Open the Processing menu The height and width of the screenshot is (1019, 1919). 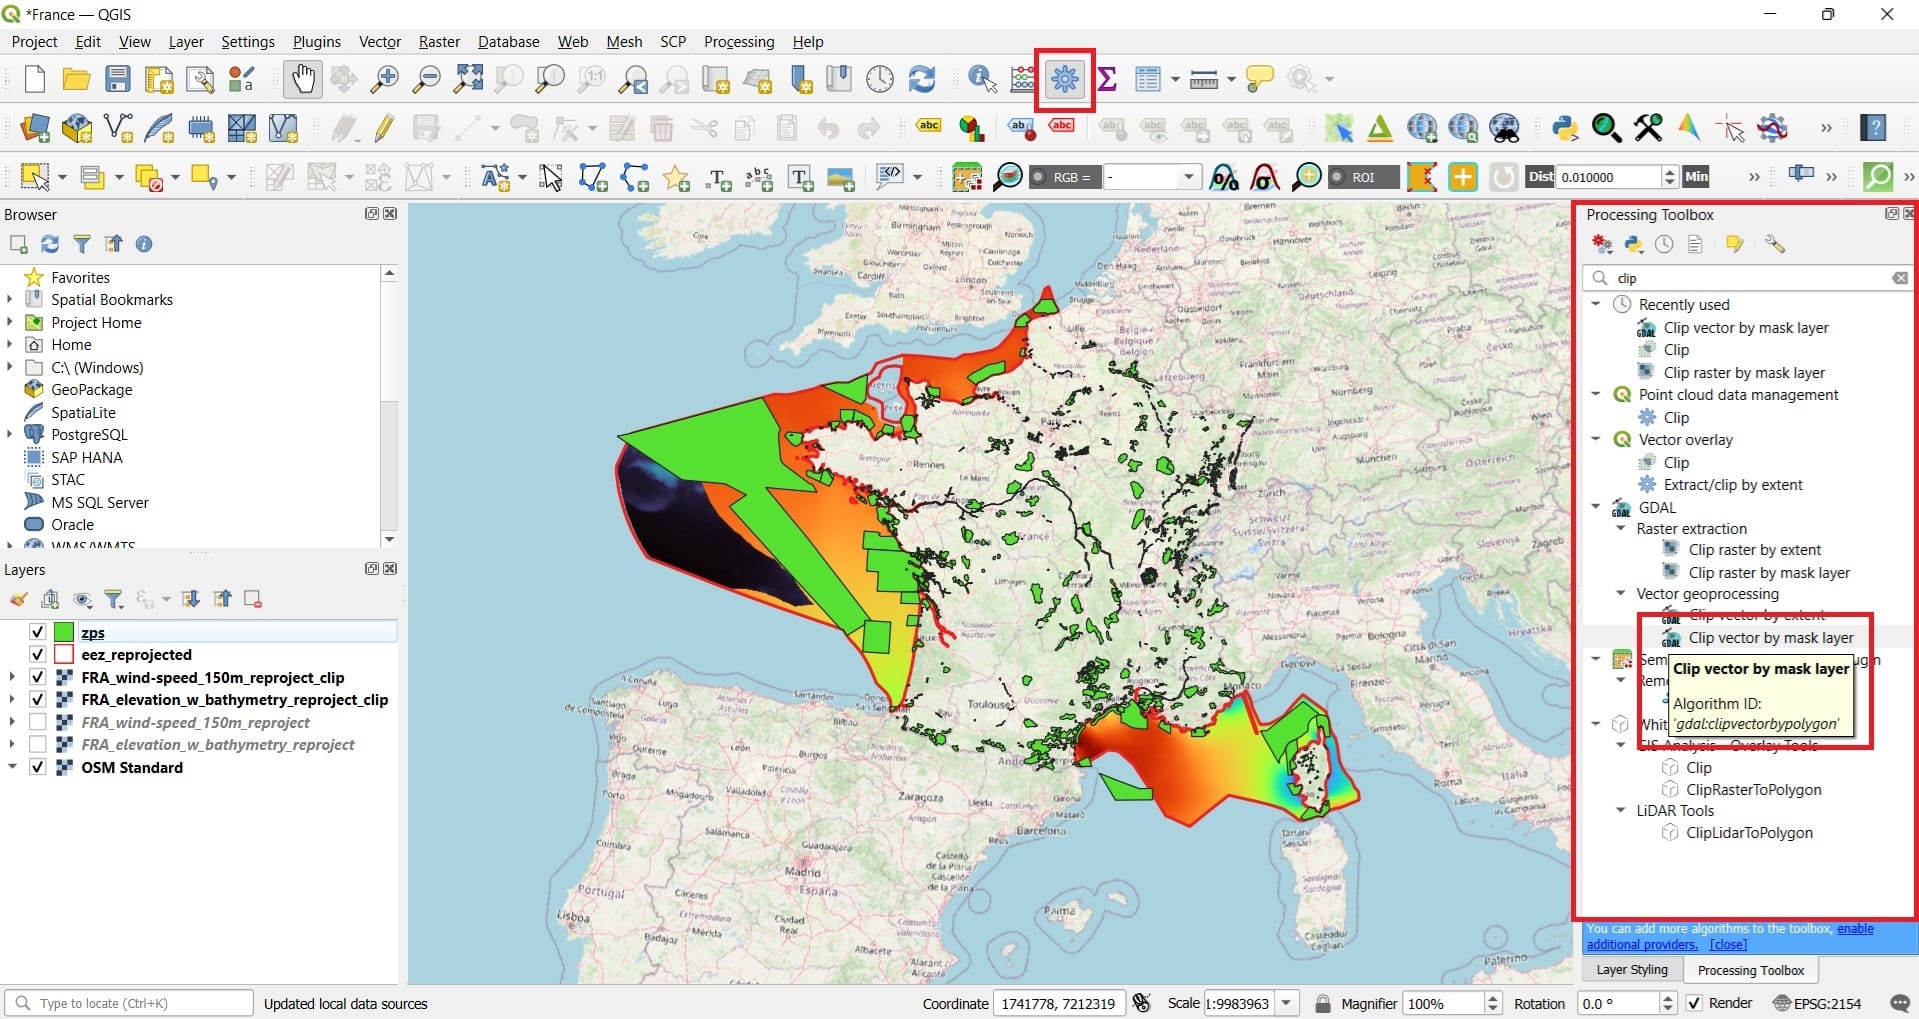coord(739,42)
